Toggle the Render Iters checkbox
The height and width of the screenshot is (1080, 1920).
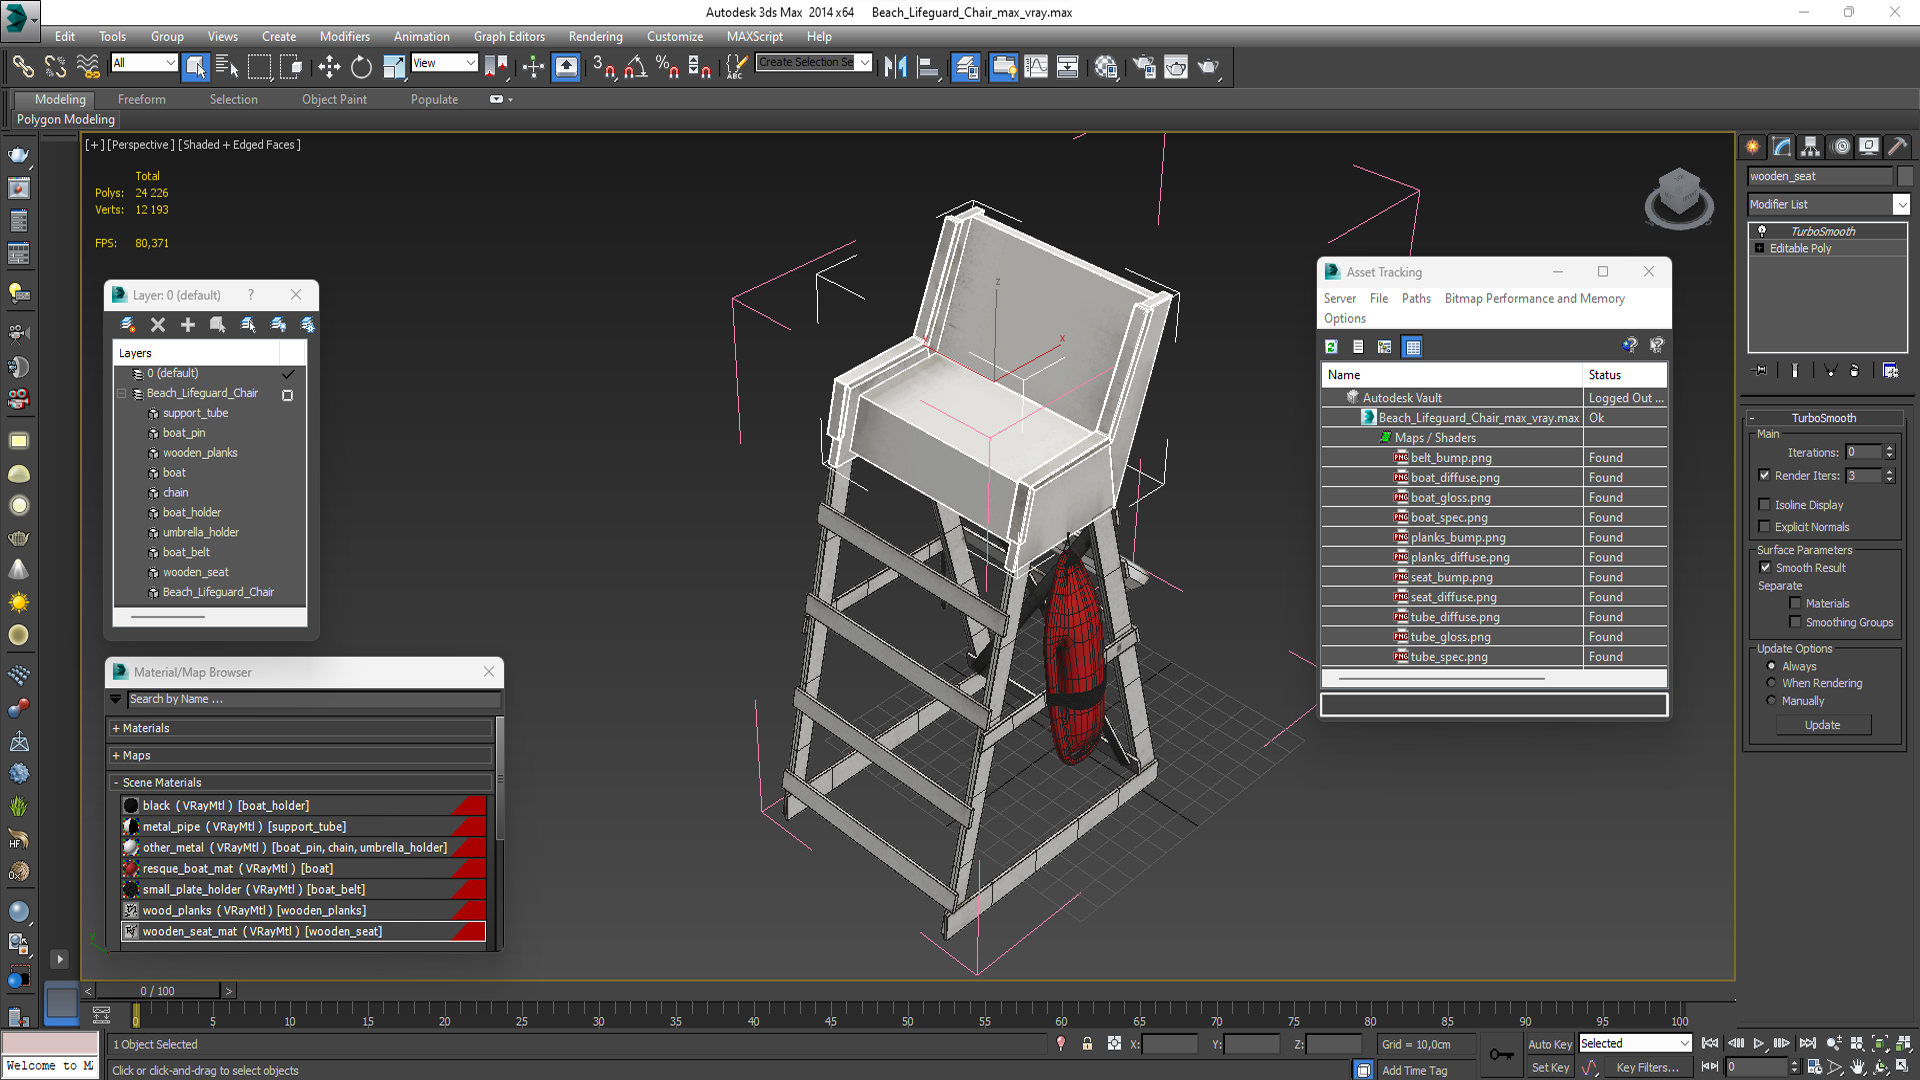coord(1765,475)
